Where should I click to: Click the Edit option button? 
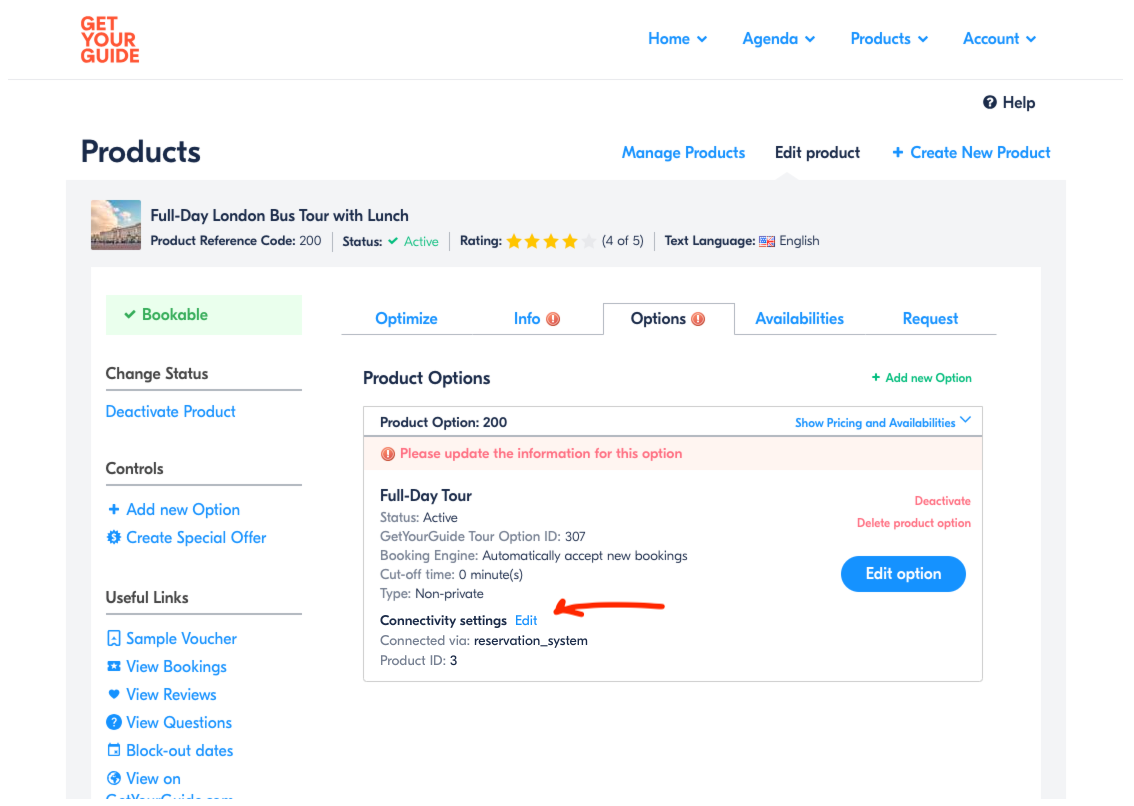point(903,574)
